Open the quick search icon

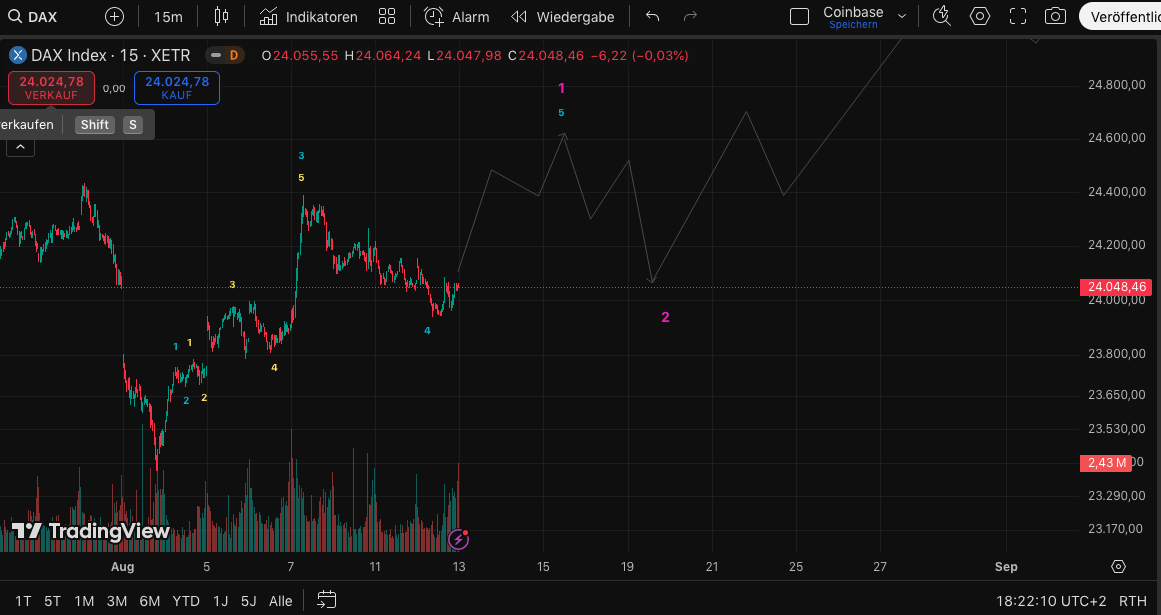point(941,17)
